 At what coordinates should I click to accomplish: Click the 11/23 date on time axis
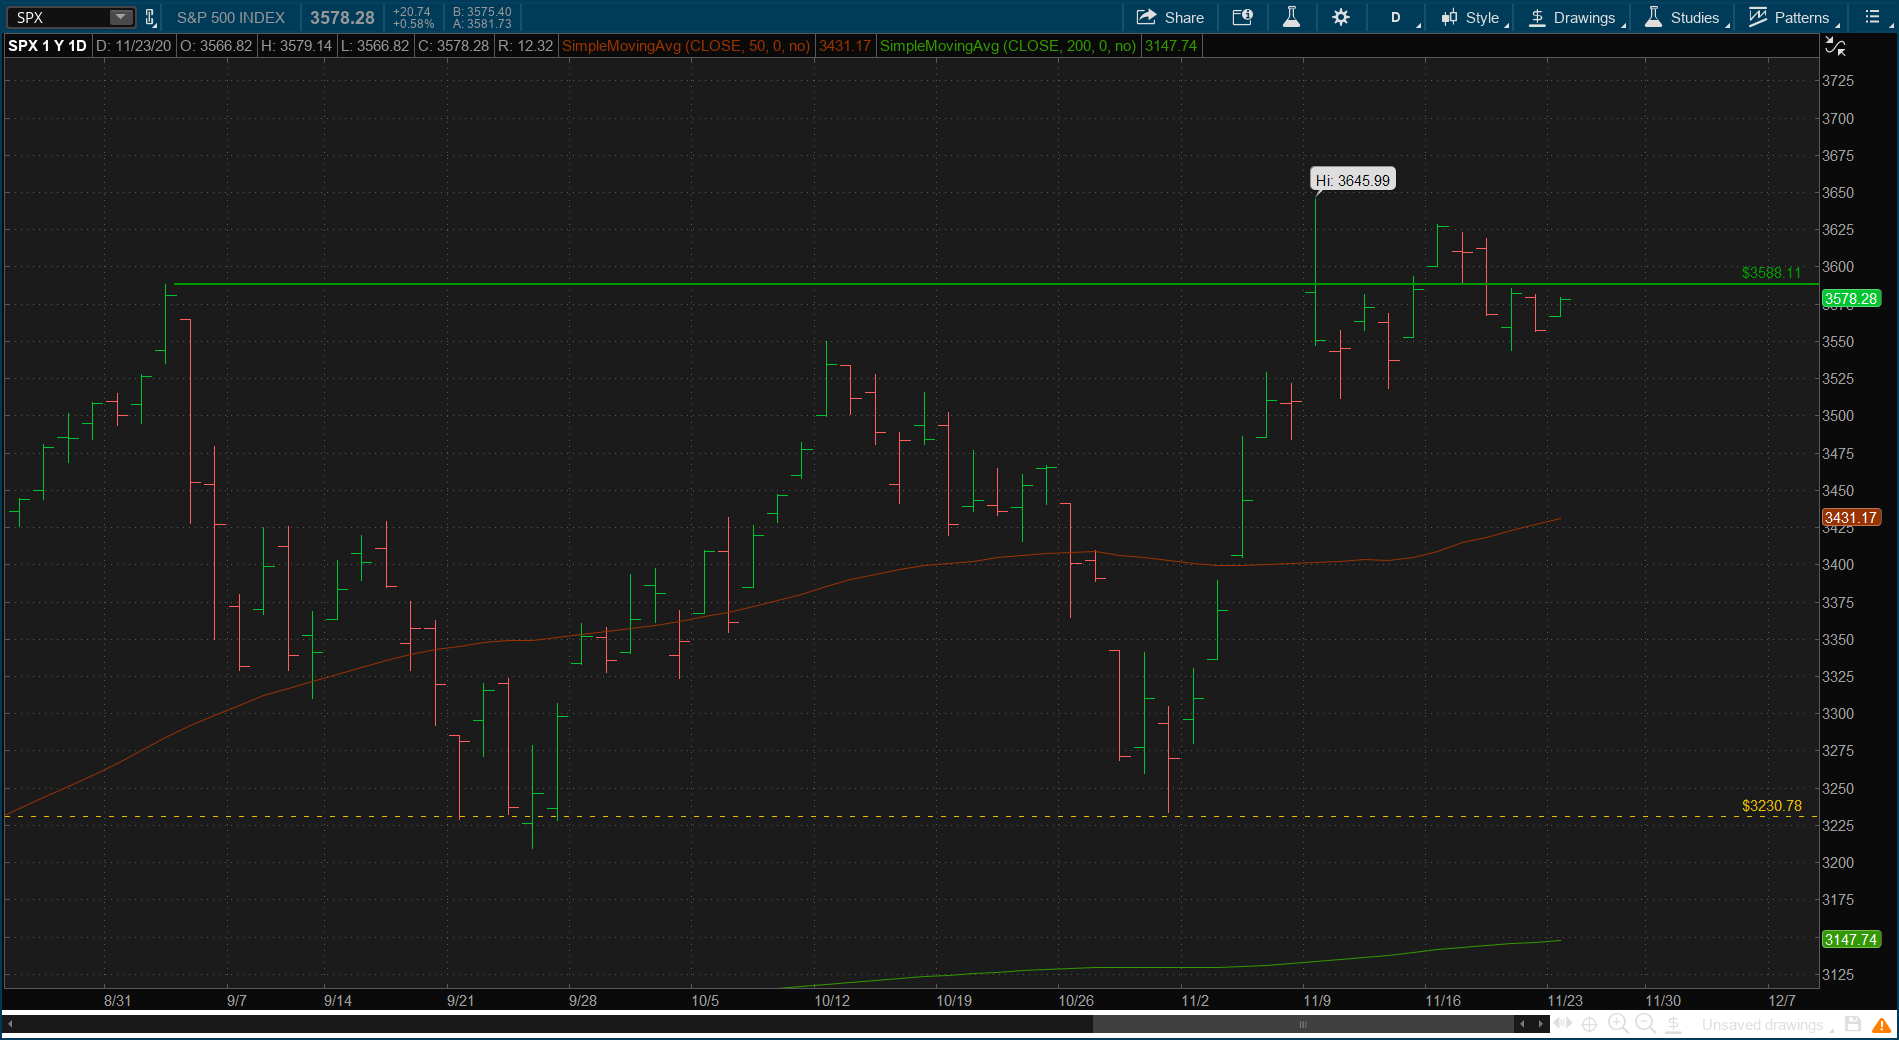pos(1565,1000)
